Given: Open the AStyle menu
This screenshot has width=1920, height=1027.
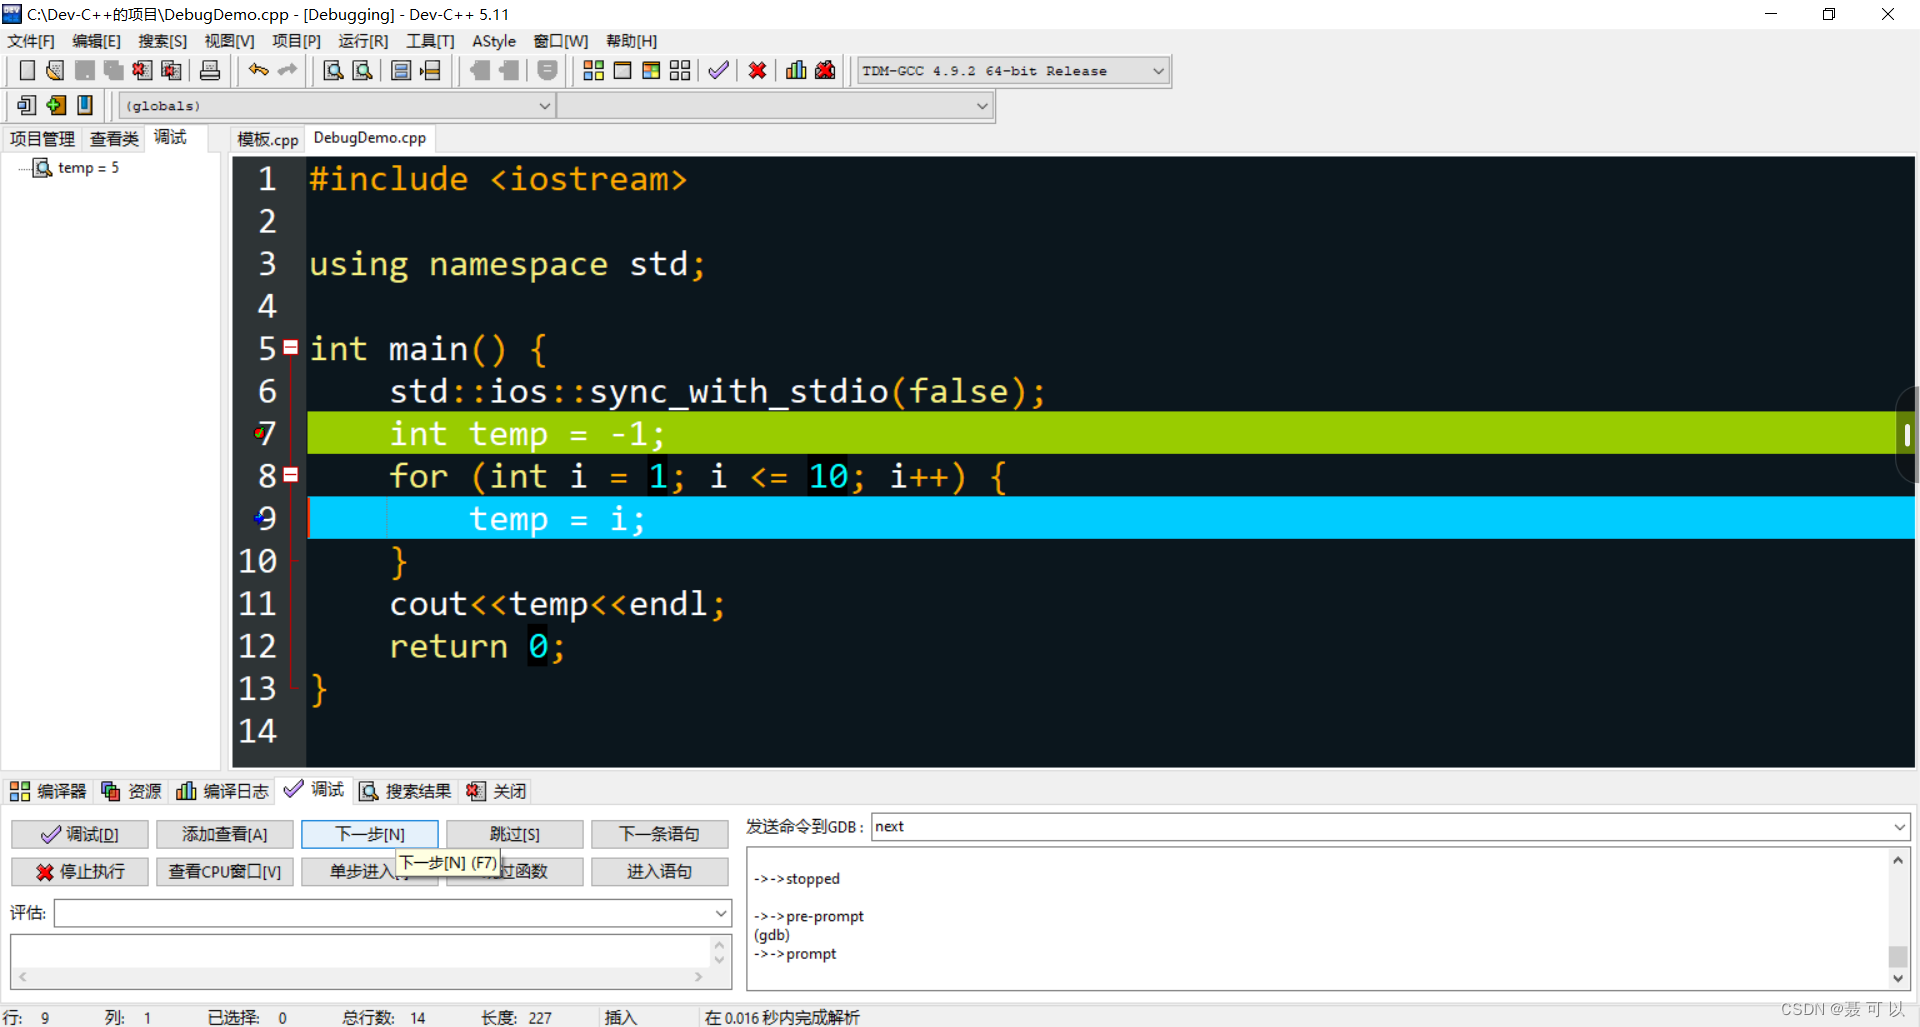Looking at the screenshot, I should pos(494,41).
